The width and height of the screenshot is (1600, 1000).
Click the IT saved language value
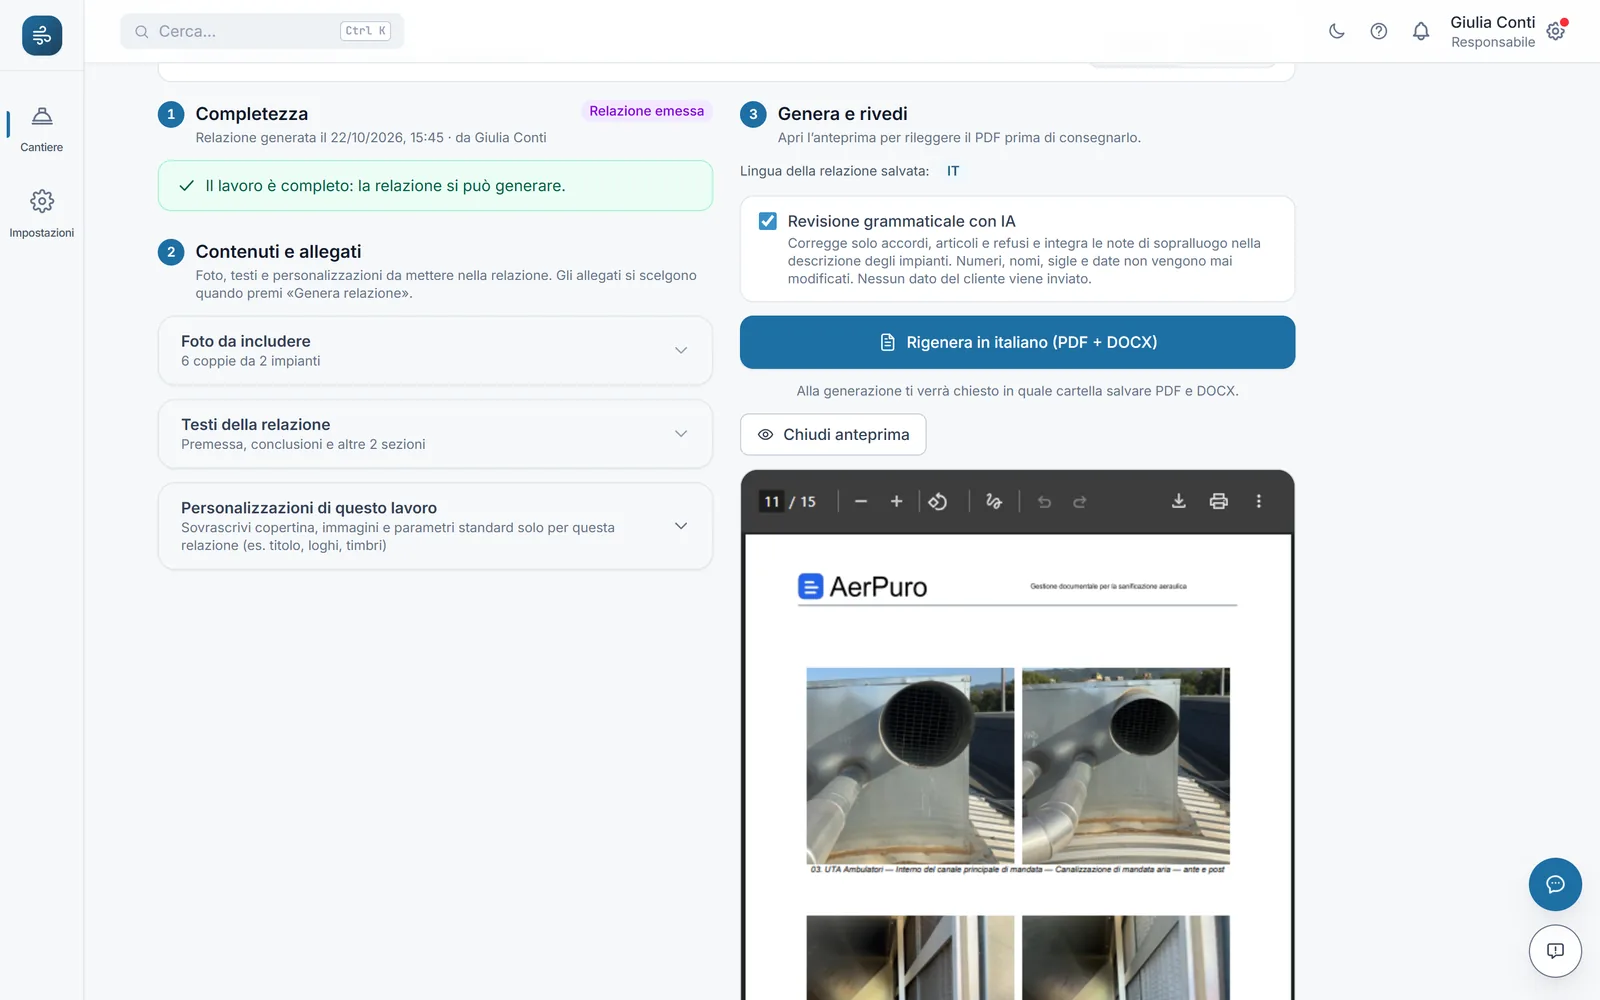pos(953,171)
